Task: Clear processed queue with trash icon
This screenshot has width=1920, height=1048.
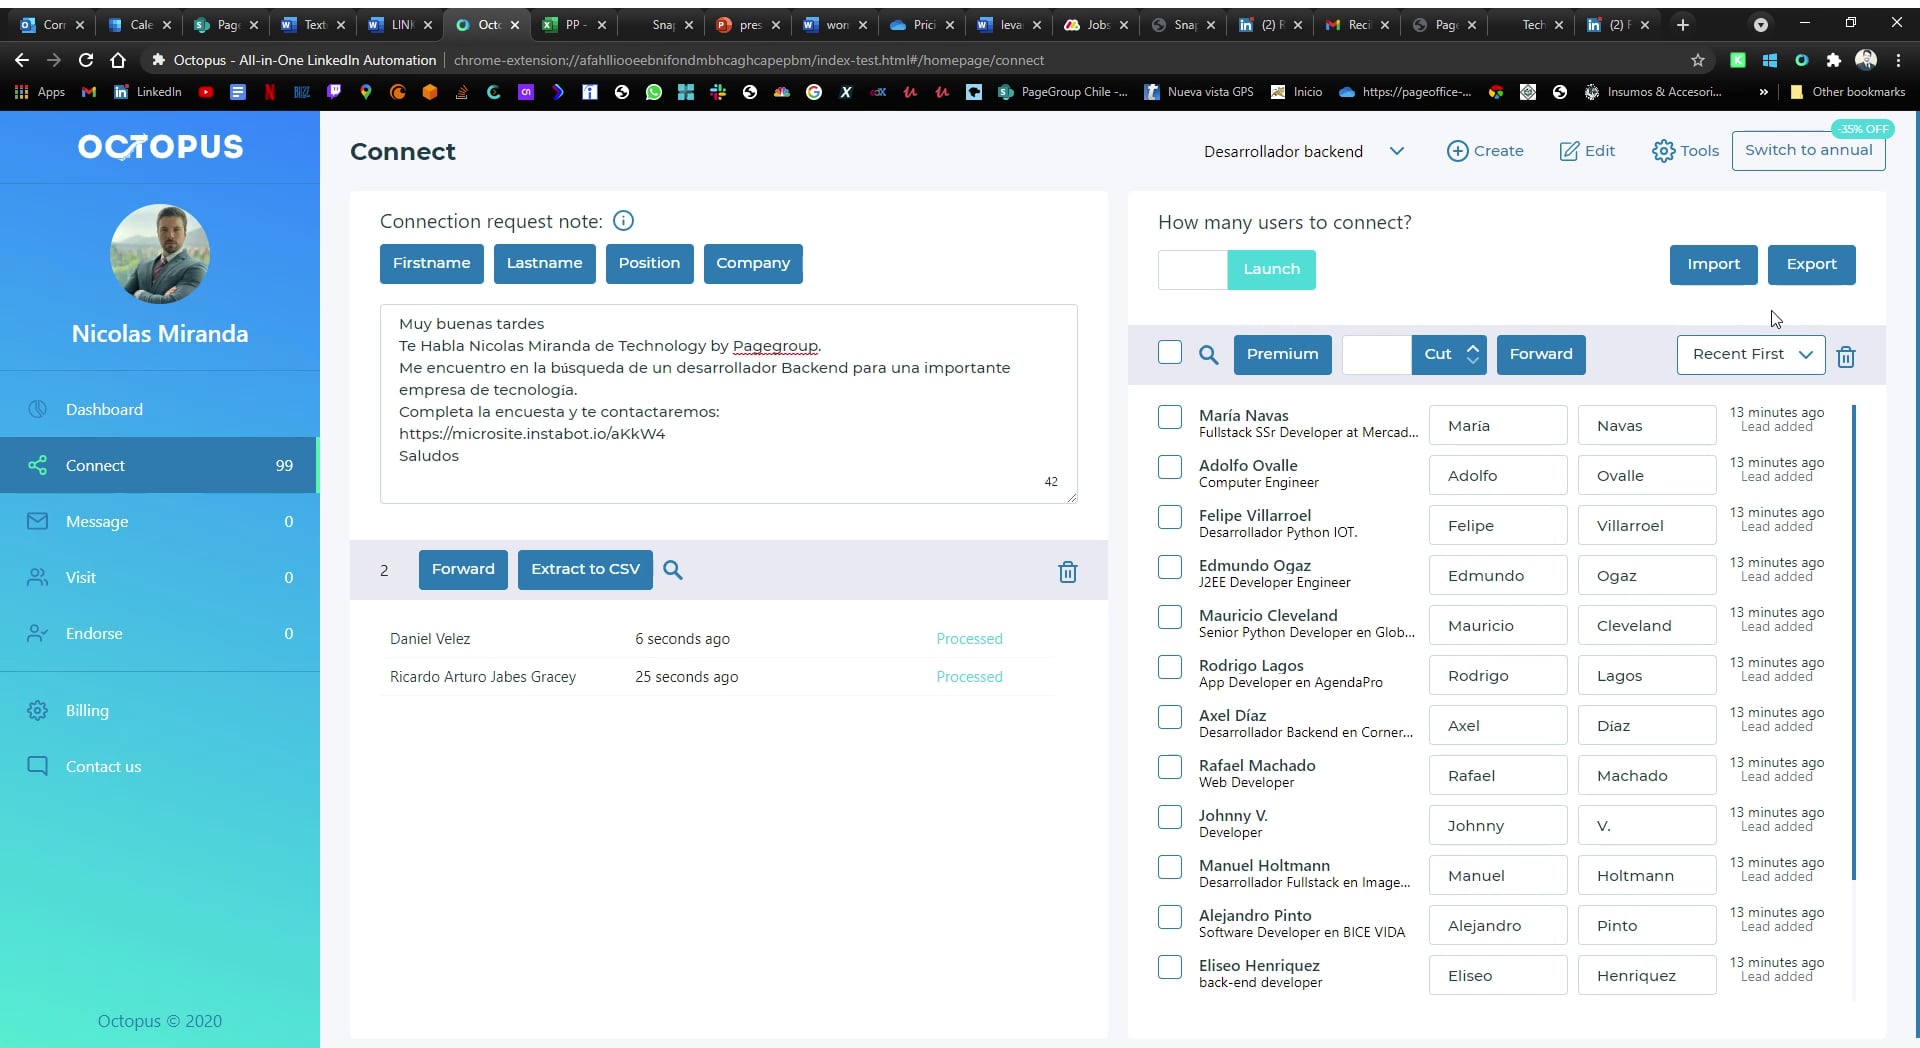Action: 1067,571
